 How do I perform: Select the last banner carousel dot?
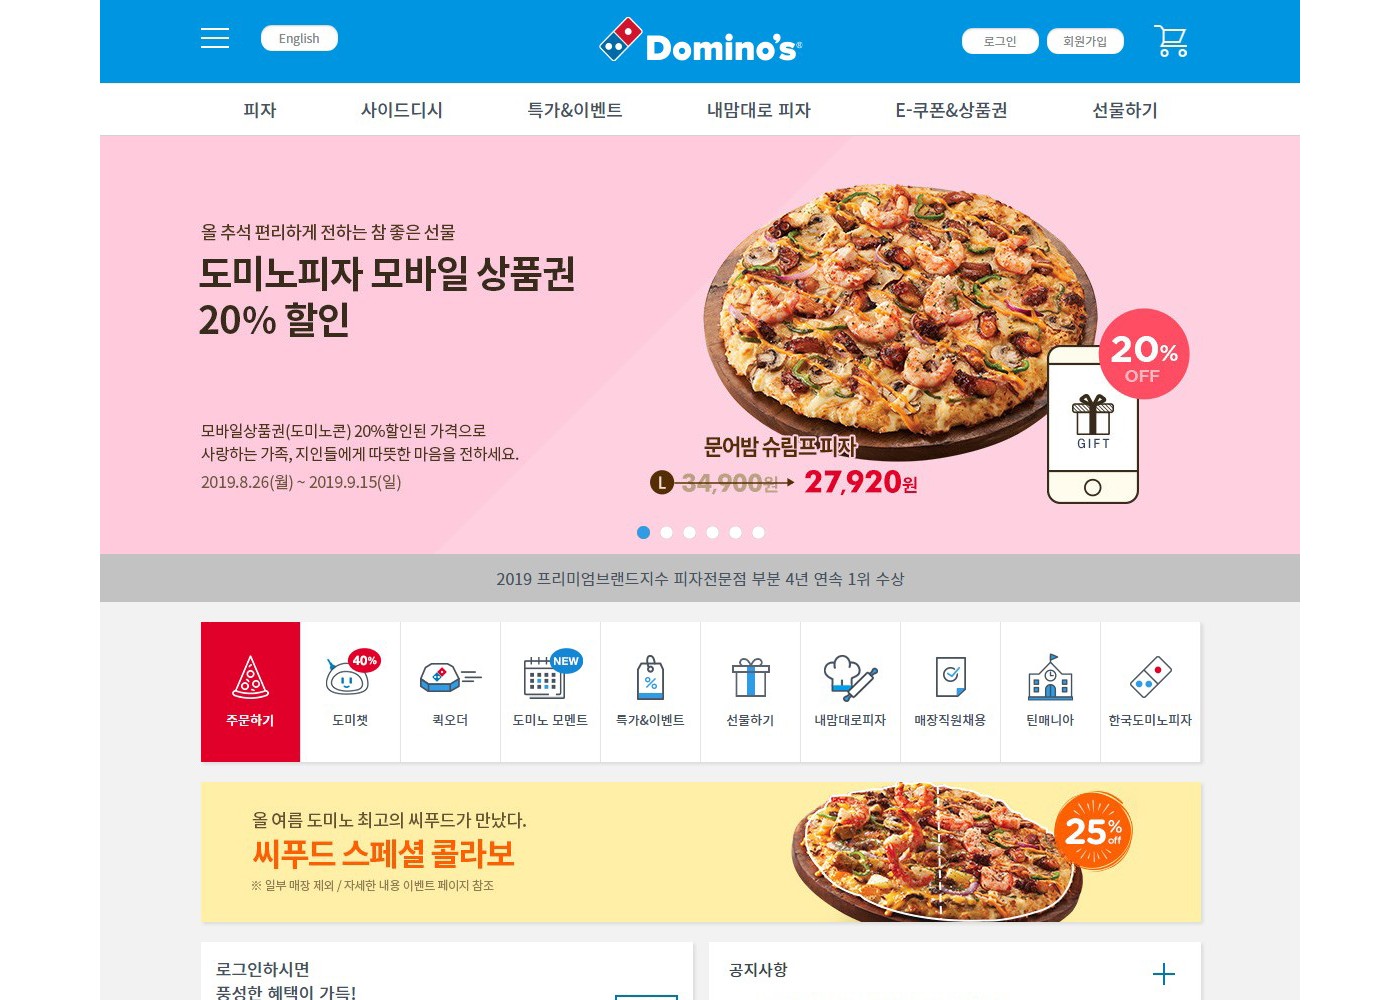click(758, 533)
